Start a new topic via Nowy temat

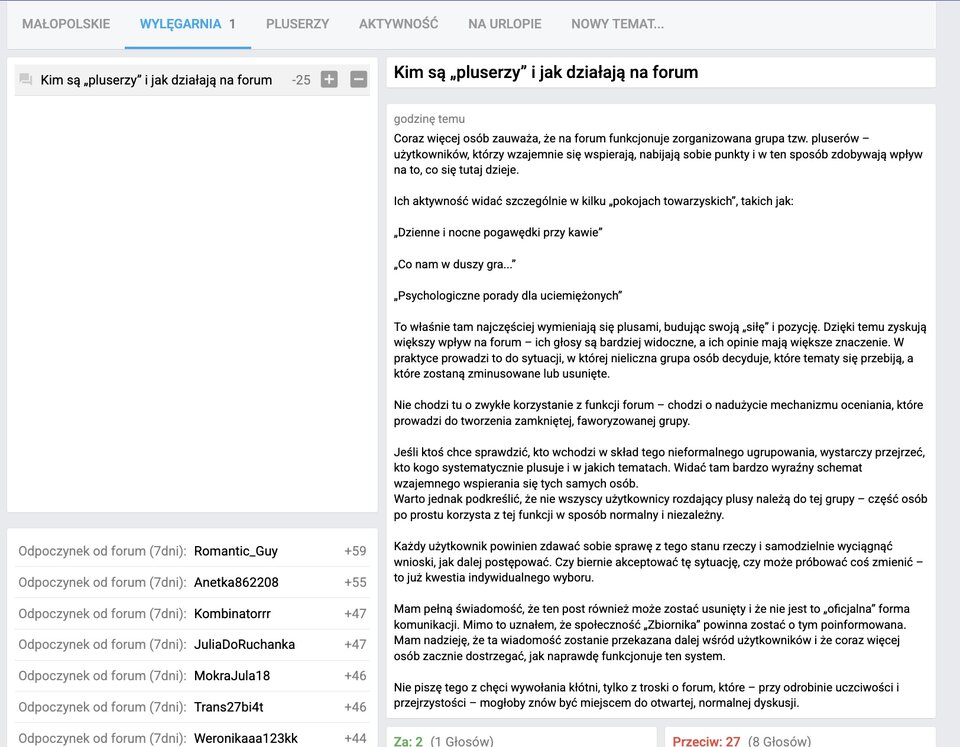tap(617, 24)
